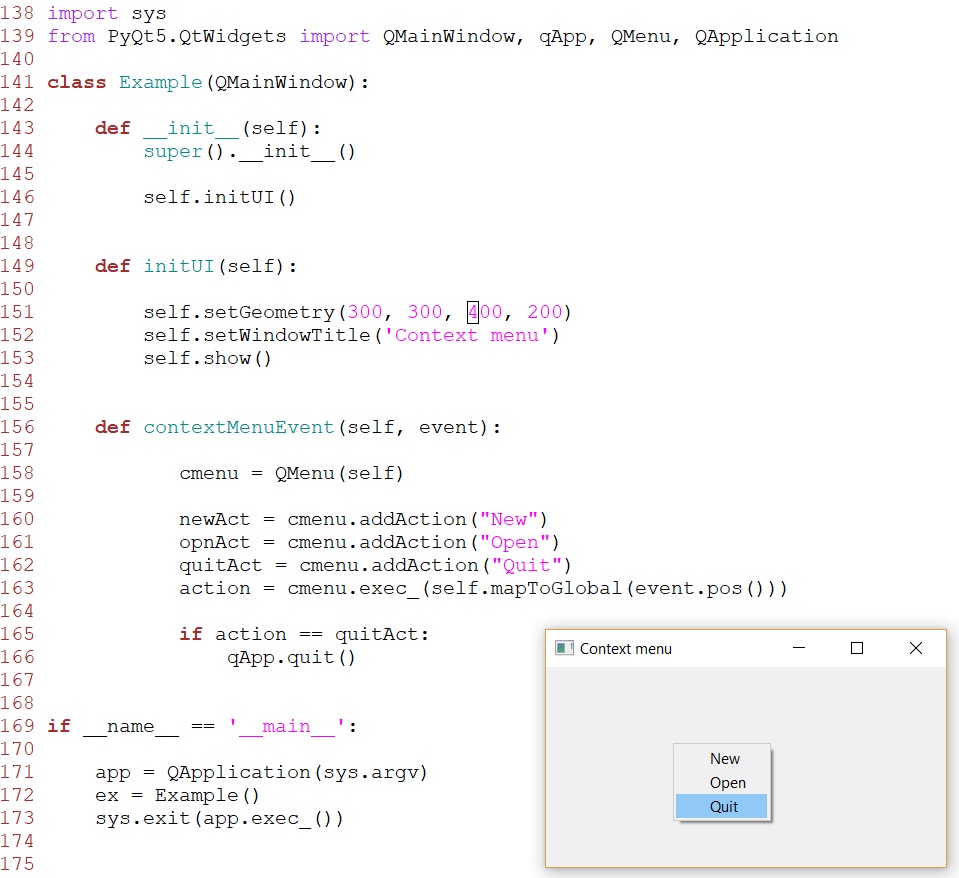Click the "Open" string on line 161
959x878 pixels.
pyautogui.click(x=514, y=542)
